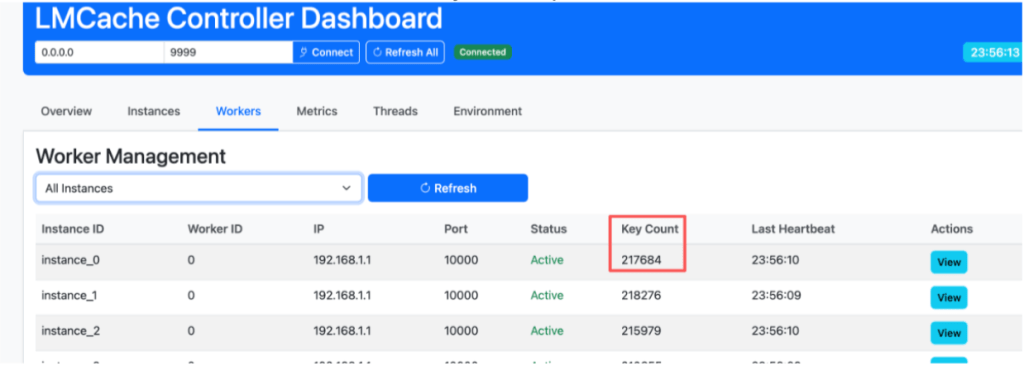1024x366 pixels.
Task: Click the Instance ID column header
Action: click(x=72, y=229)
